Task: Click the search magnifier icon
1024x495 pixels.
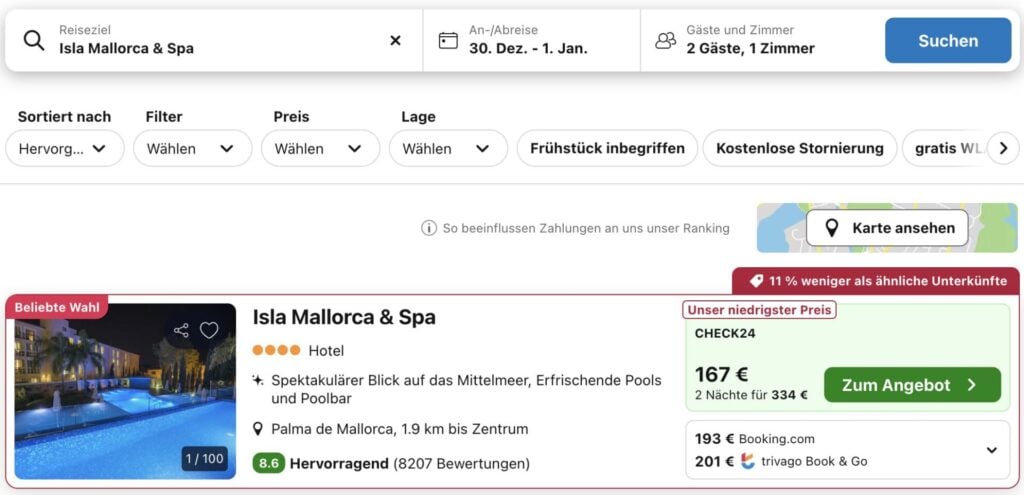Action: coord(34,40)
